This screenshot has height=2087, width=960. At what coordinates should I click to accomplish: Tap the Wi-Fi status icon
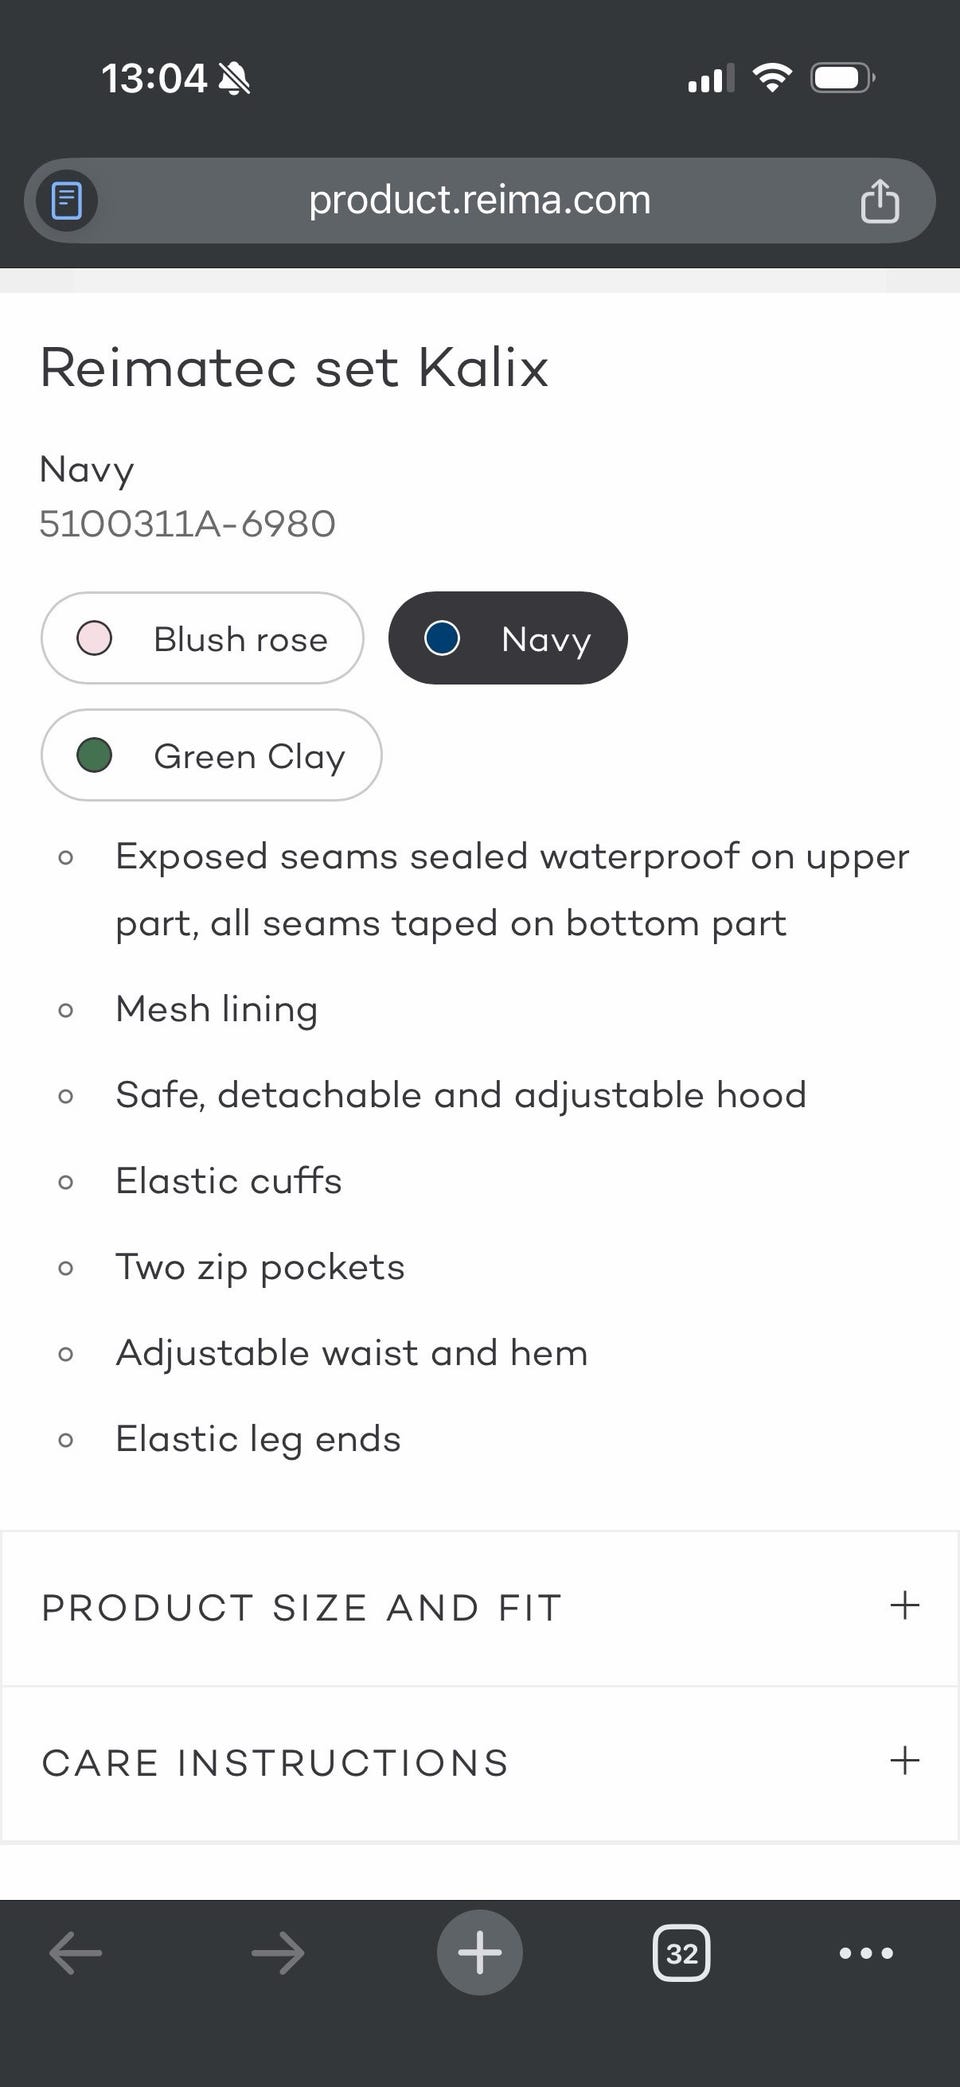click(771, 77)
